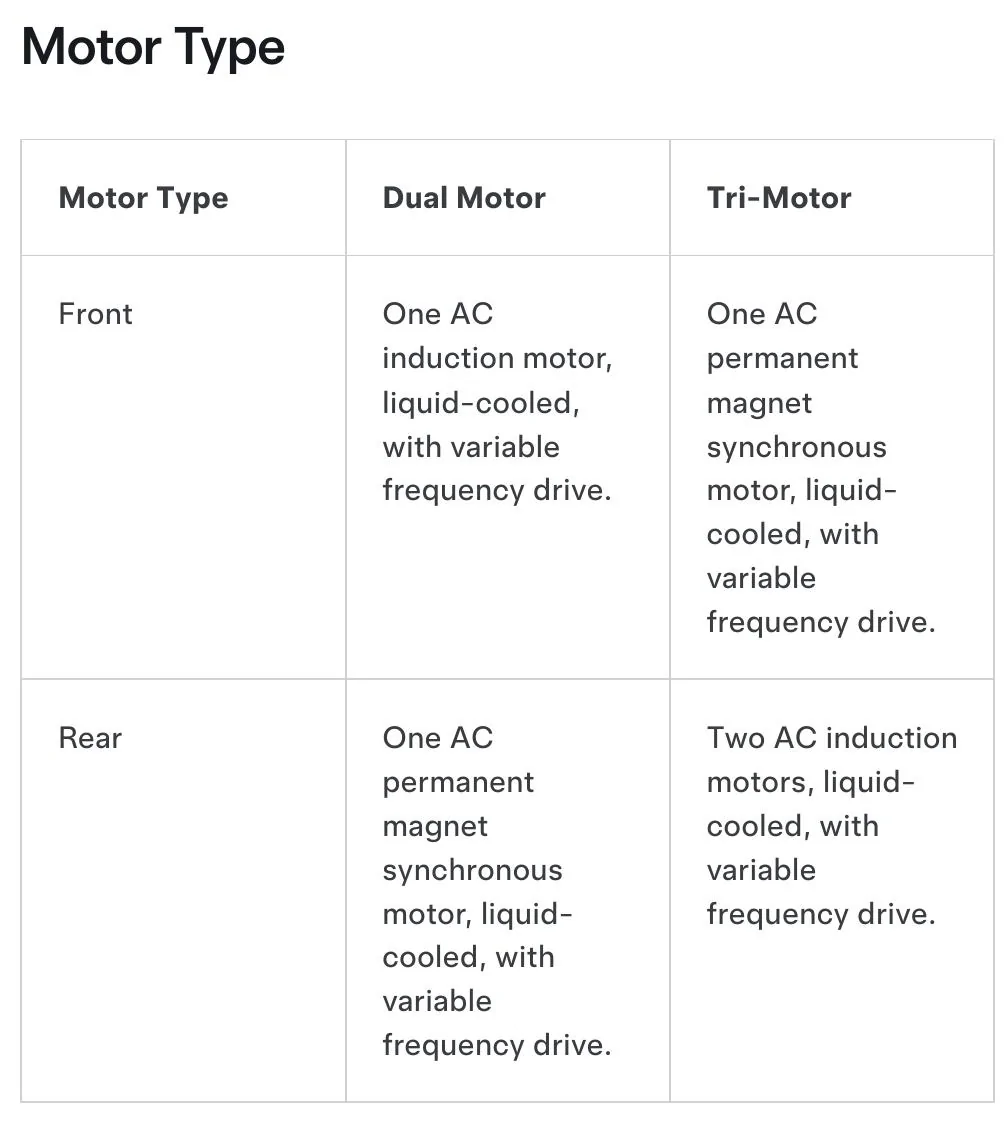This screenshot has width=1006, height=1134.
Task: Click 'liquid-cooled,' text in Dual Motor front
Action: 481,404
